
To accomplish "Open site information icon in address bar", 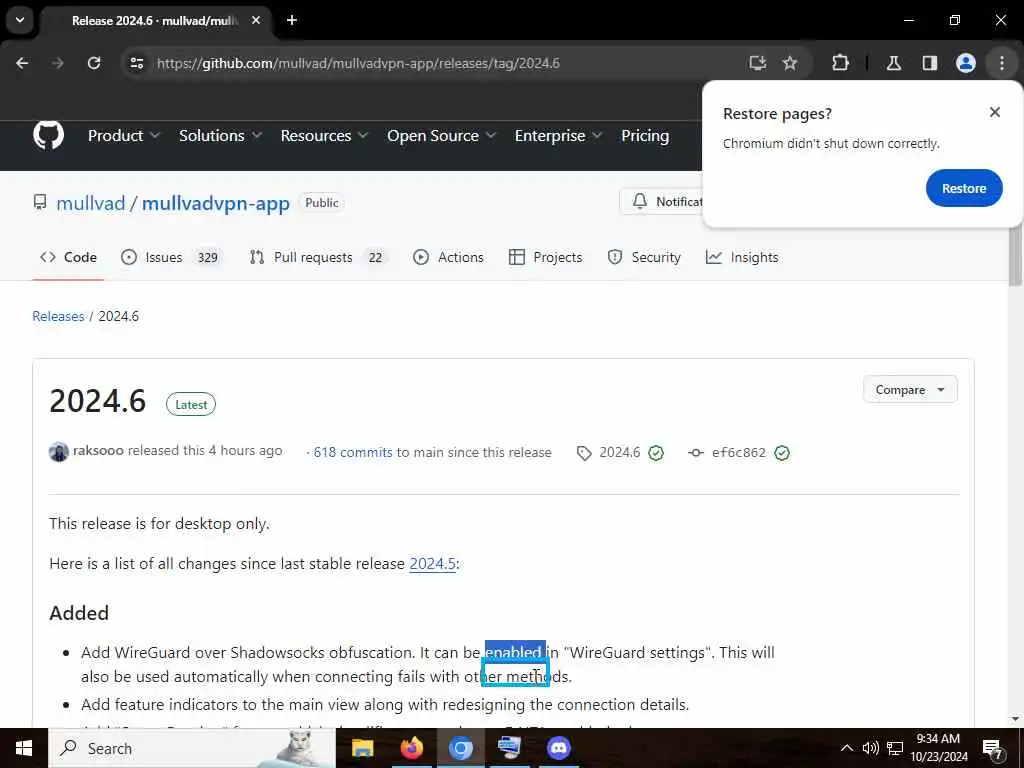I will click(x=136, y=63).
